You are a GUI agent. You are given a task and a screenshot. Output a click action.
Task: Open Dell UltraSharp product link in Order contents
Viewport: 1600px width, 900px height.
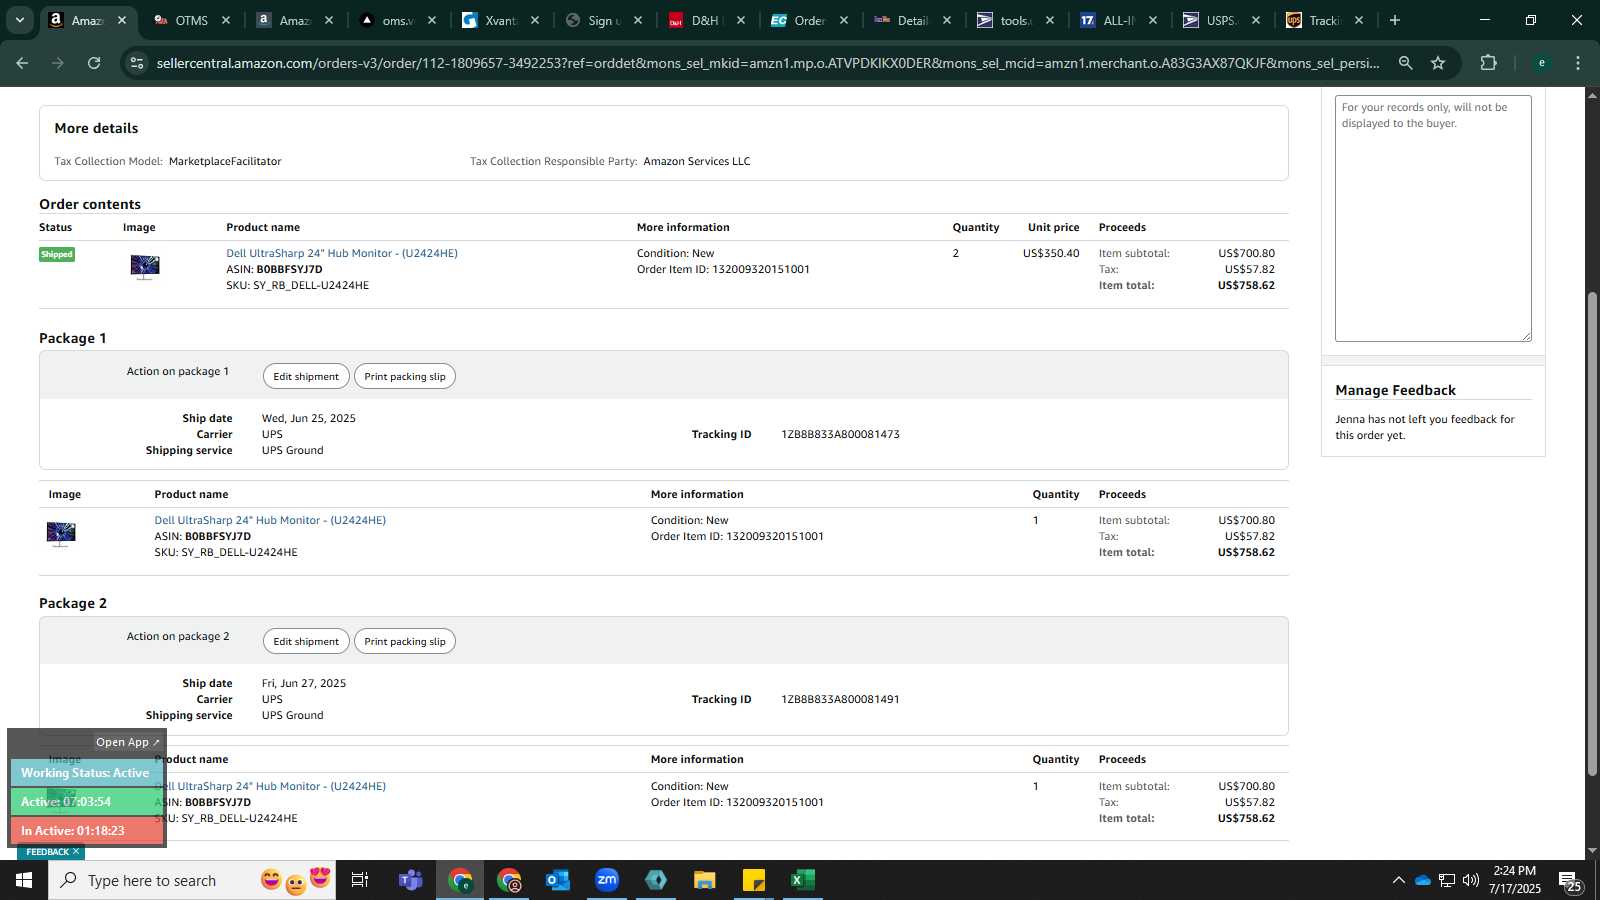342,253
